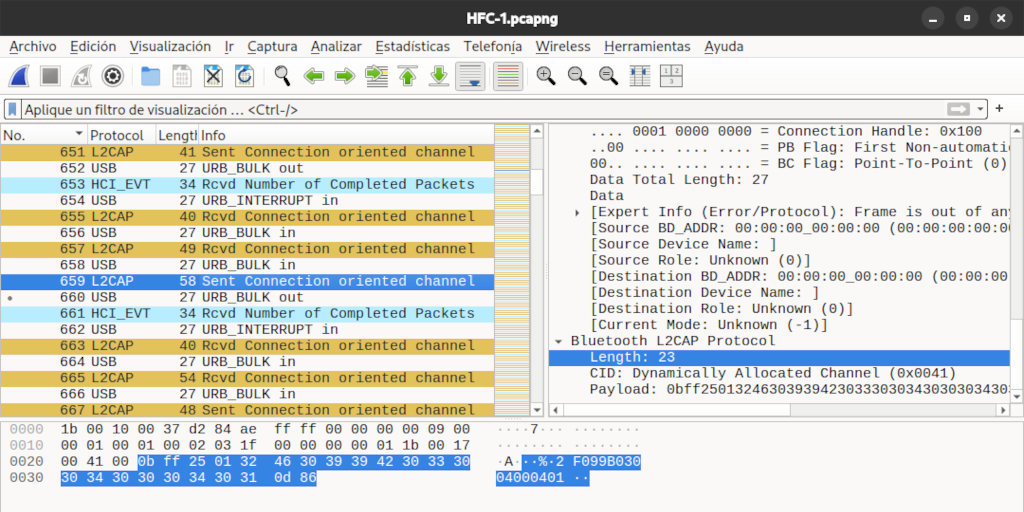Select packet 651 L2CAP row
Screen dimensions: 1024x512
[248, 152]
